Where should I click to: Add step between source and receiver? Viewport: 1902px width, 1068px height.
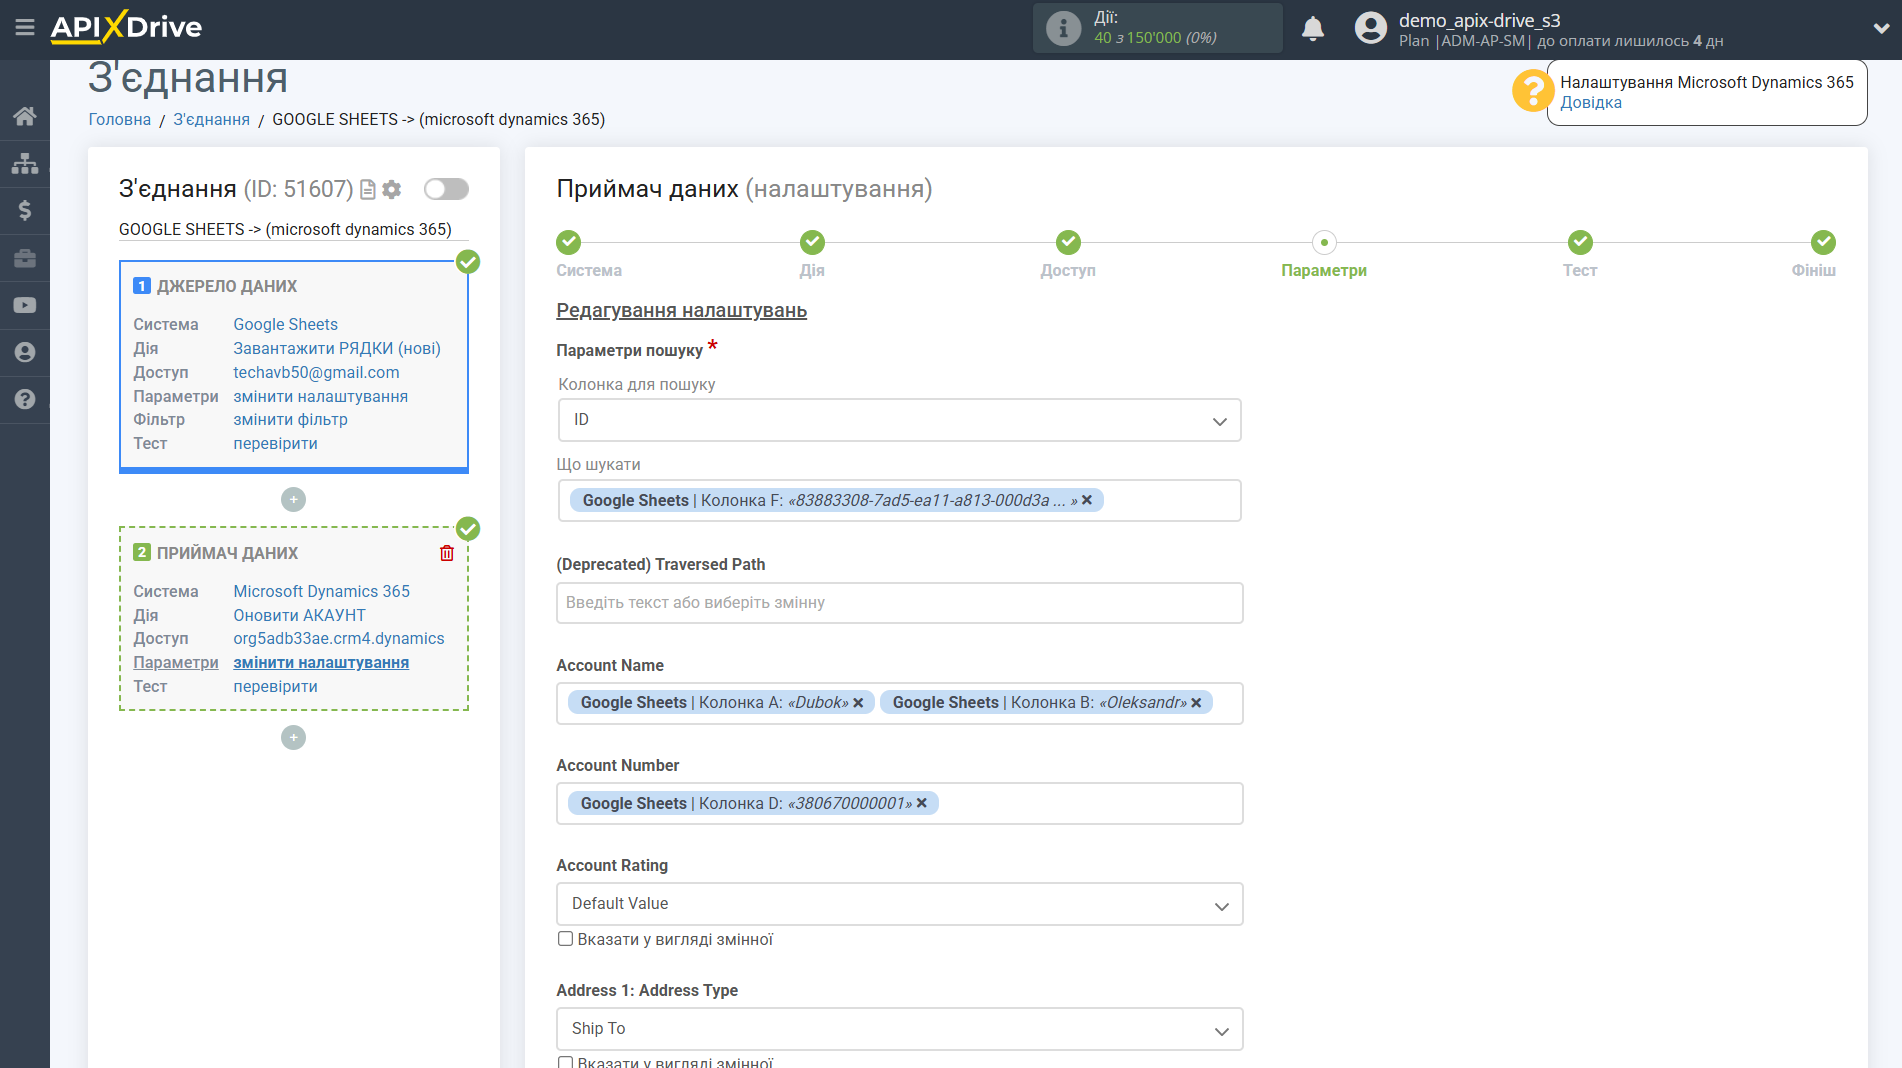(x=293, y=499)
